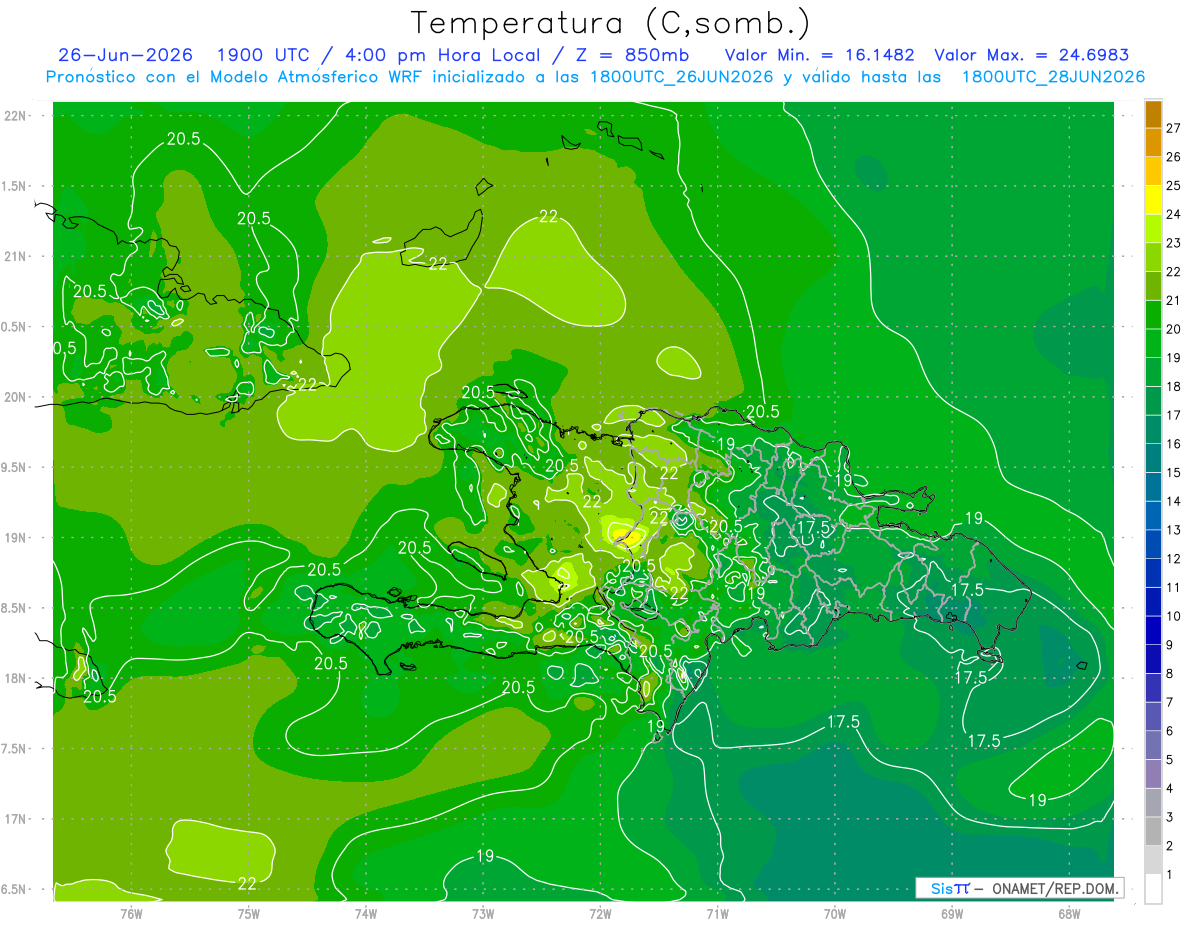Click the colorbar scale label 27
The height and width of the screenshot is (927, 1200).
point(1173,128)
